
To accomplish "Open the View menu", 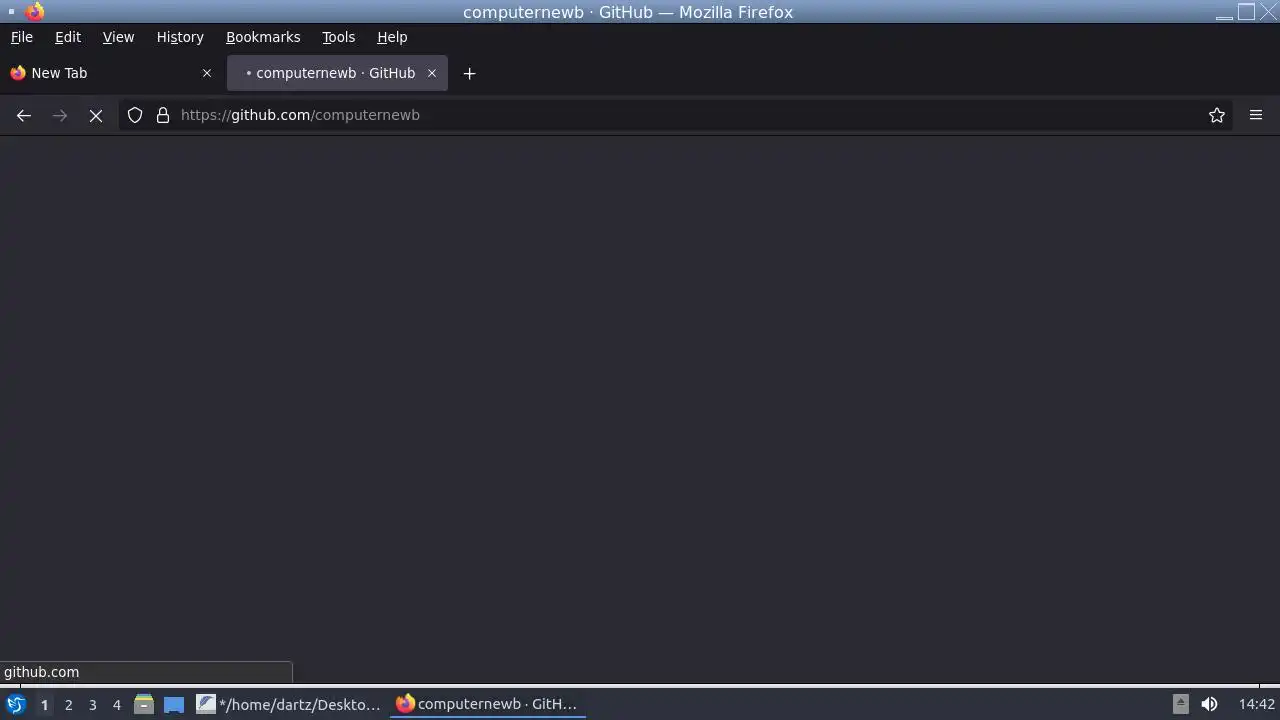I will point(118,37).
